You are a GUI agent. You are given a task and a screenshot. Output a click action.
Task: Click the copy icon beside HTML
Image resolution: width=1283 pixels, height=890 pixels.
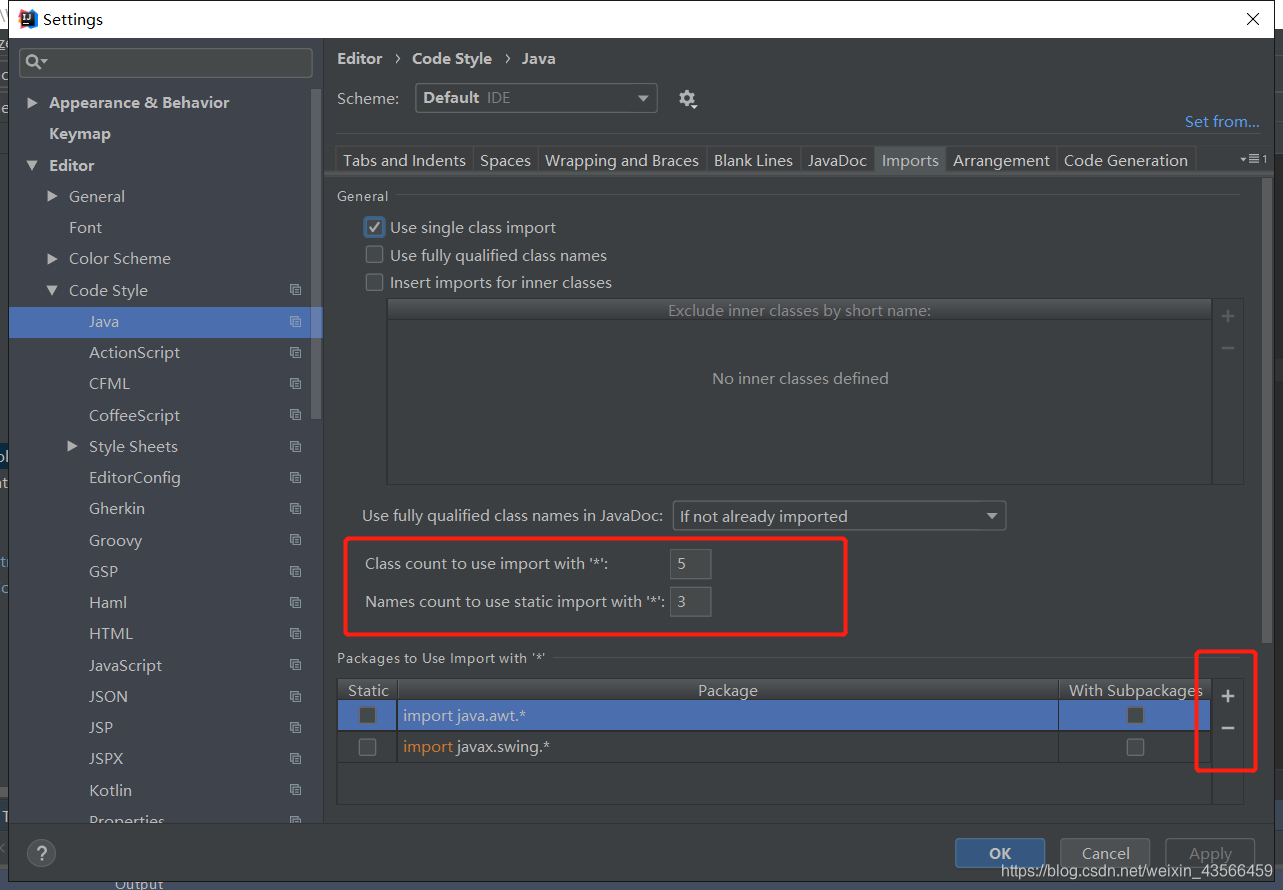click(x=295, y=633)
